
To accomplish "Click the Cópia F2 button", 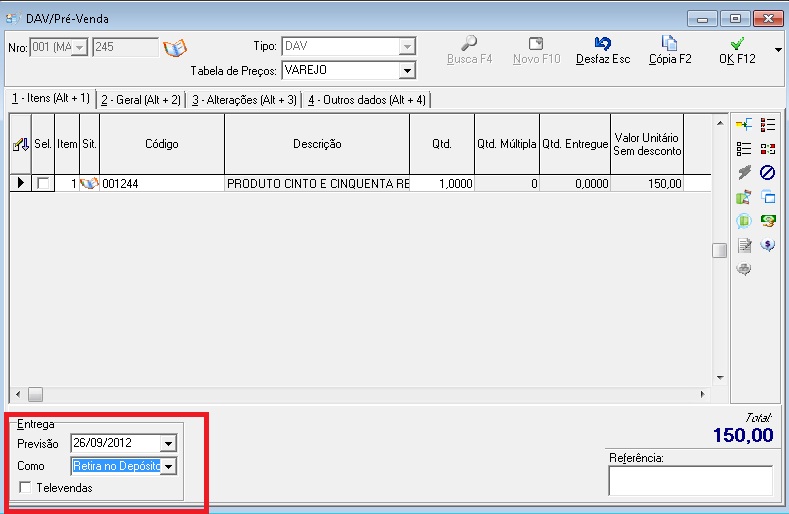I will (x=670, y=50).
